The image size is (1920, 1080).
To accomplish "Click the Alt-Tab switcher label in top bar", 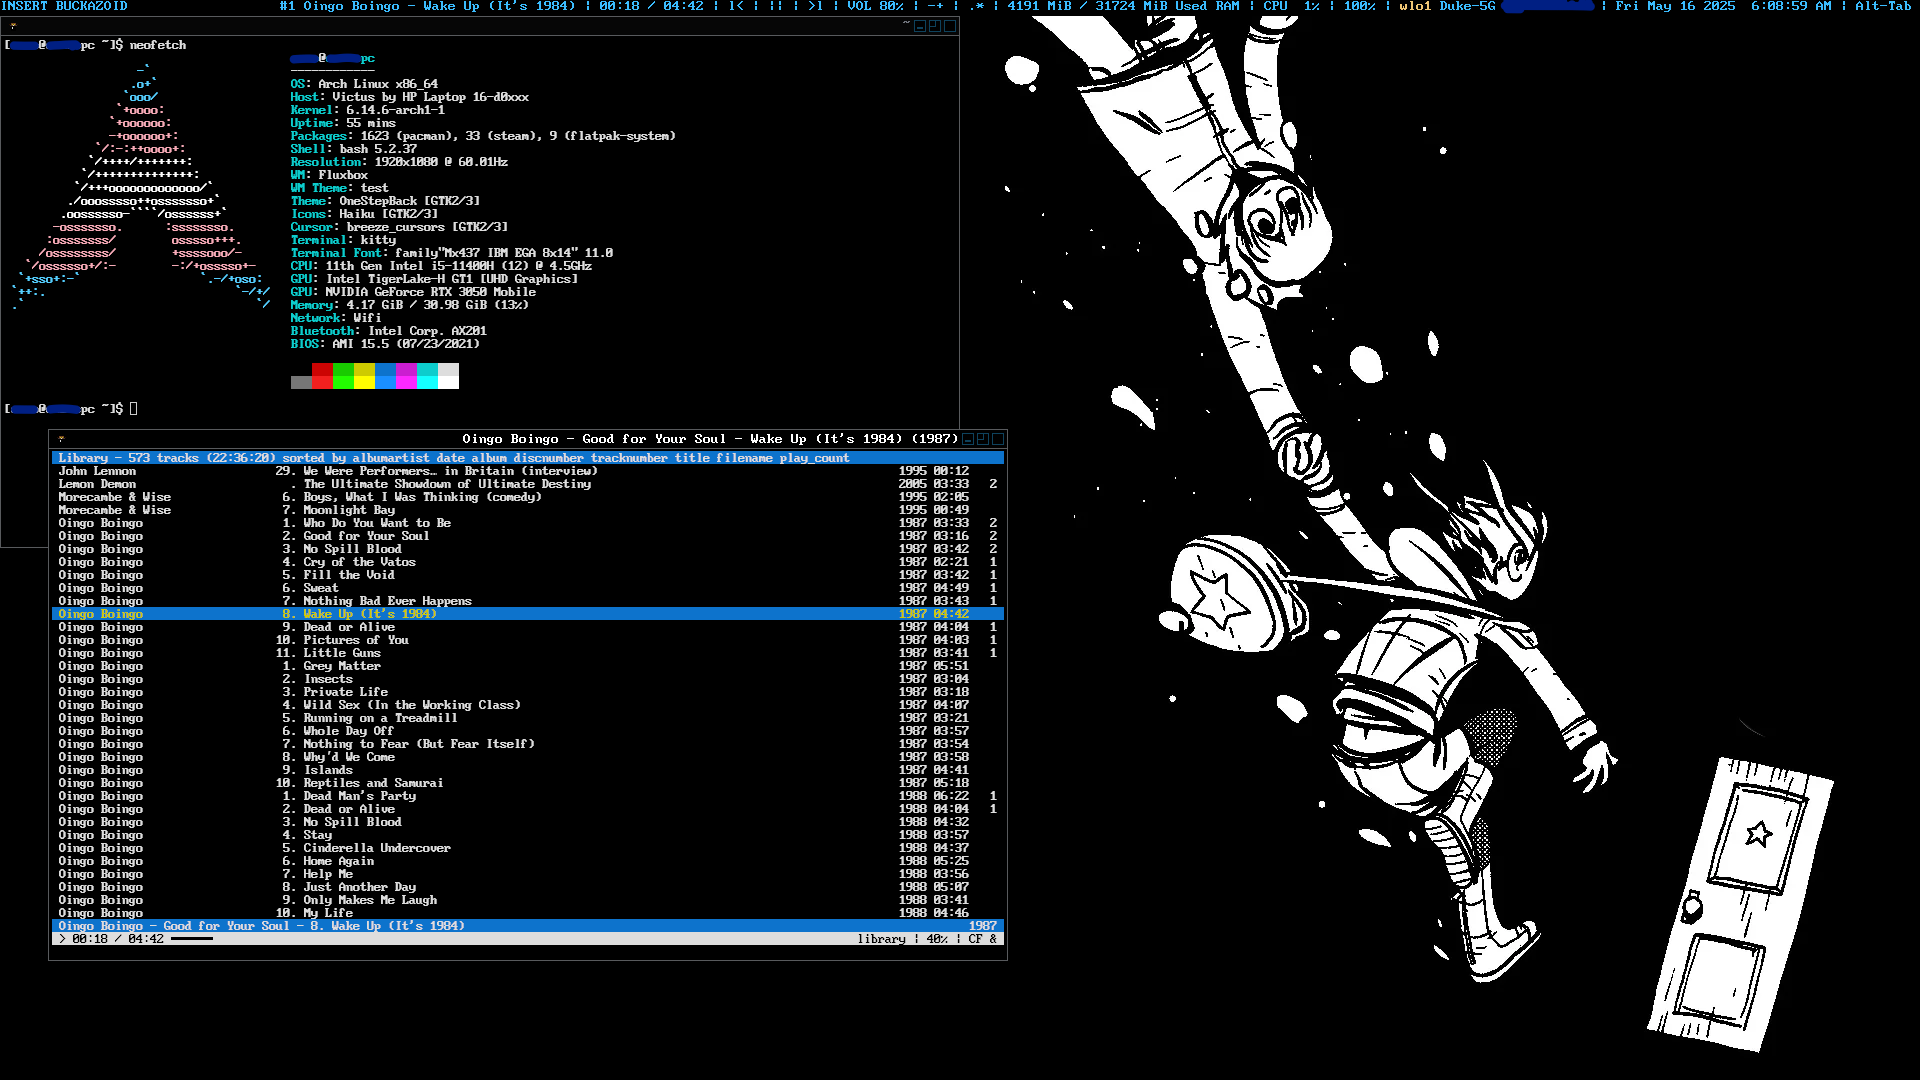I will pos(1883,6).
